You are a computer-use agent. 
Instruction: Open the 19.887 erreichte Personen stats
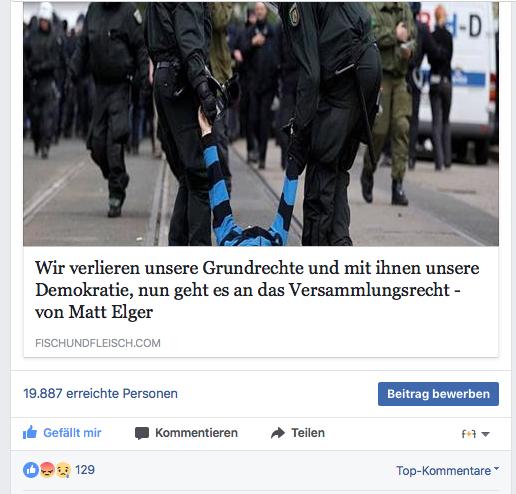point(100,394)
